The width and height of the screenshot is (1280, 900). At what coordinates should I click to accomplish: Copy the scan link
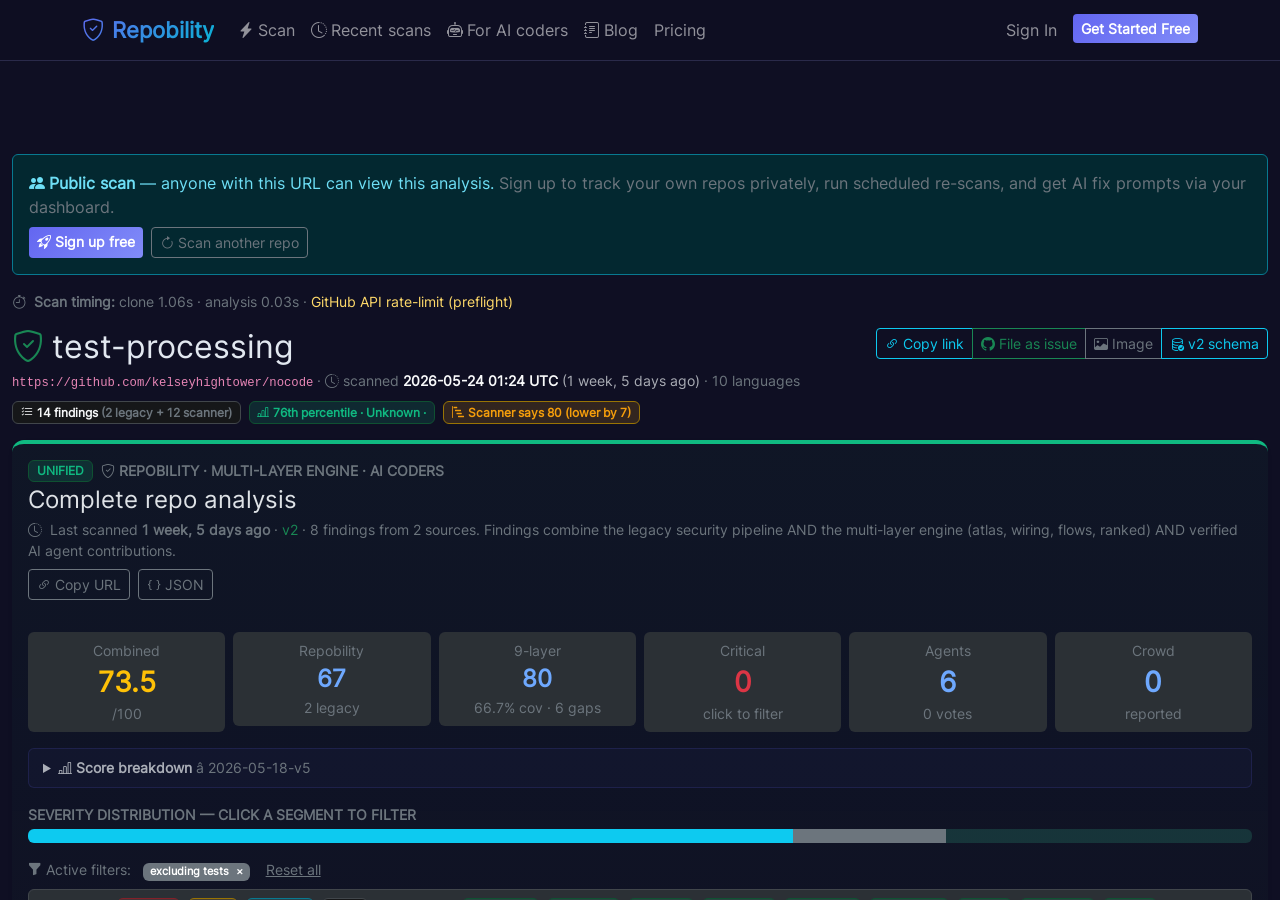[924, 343]
